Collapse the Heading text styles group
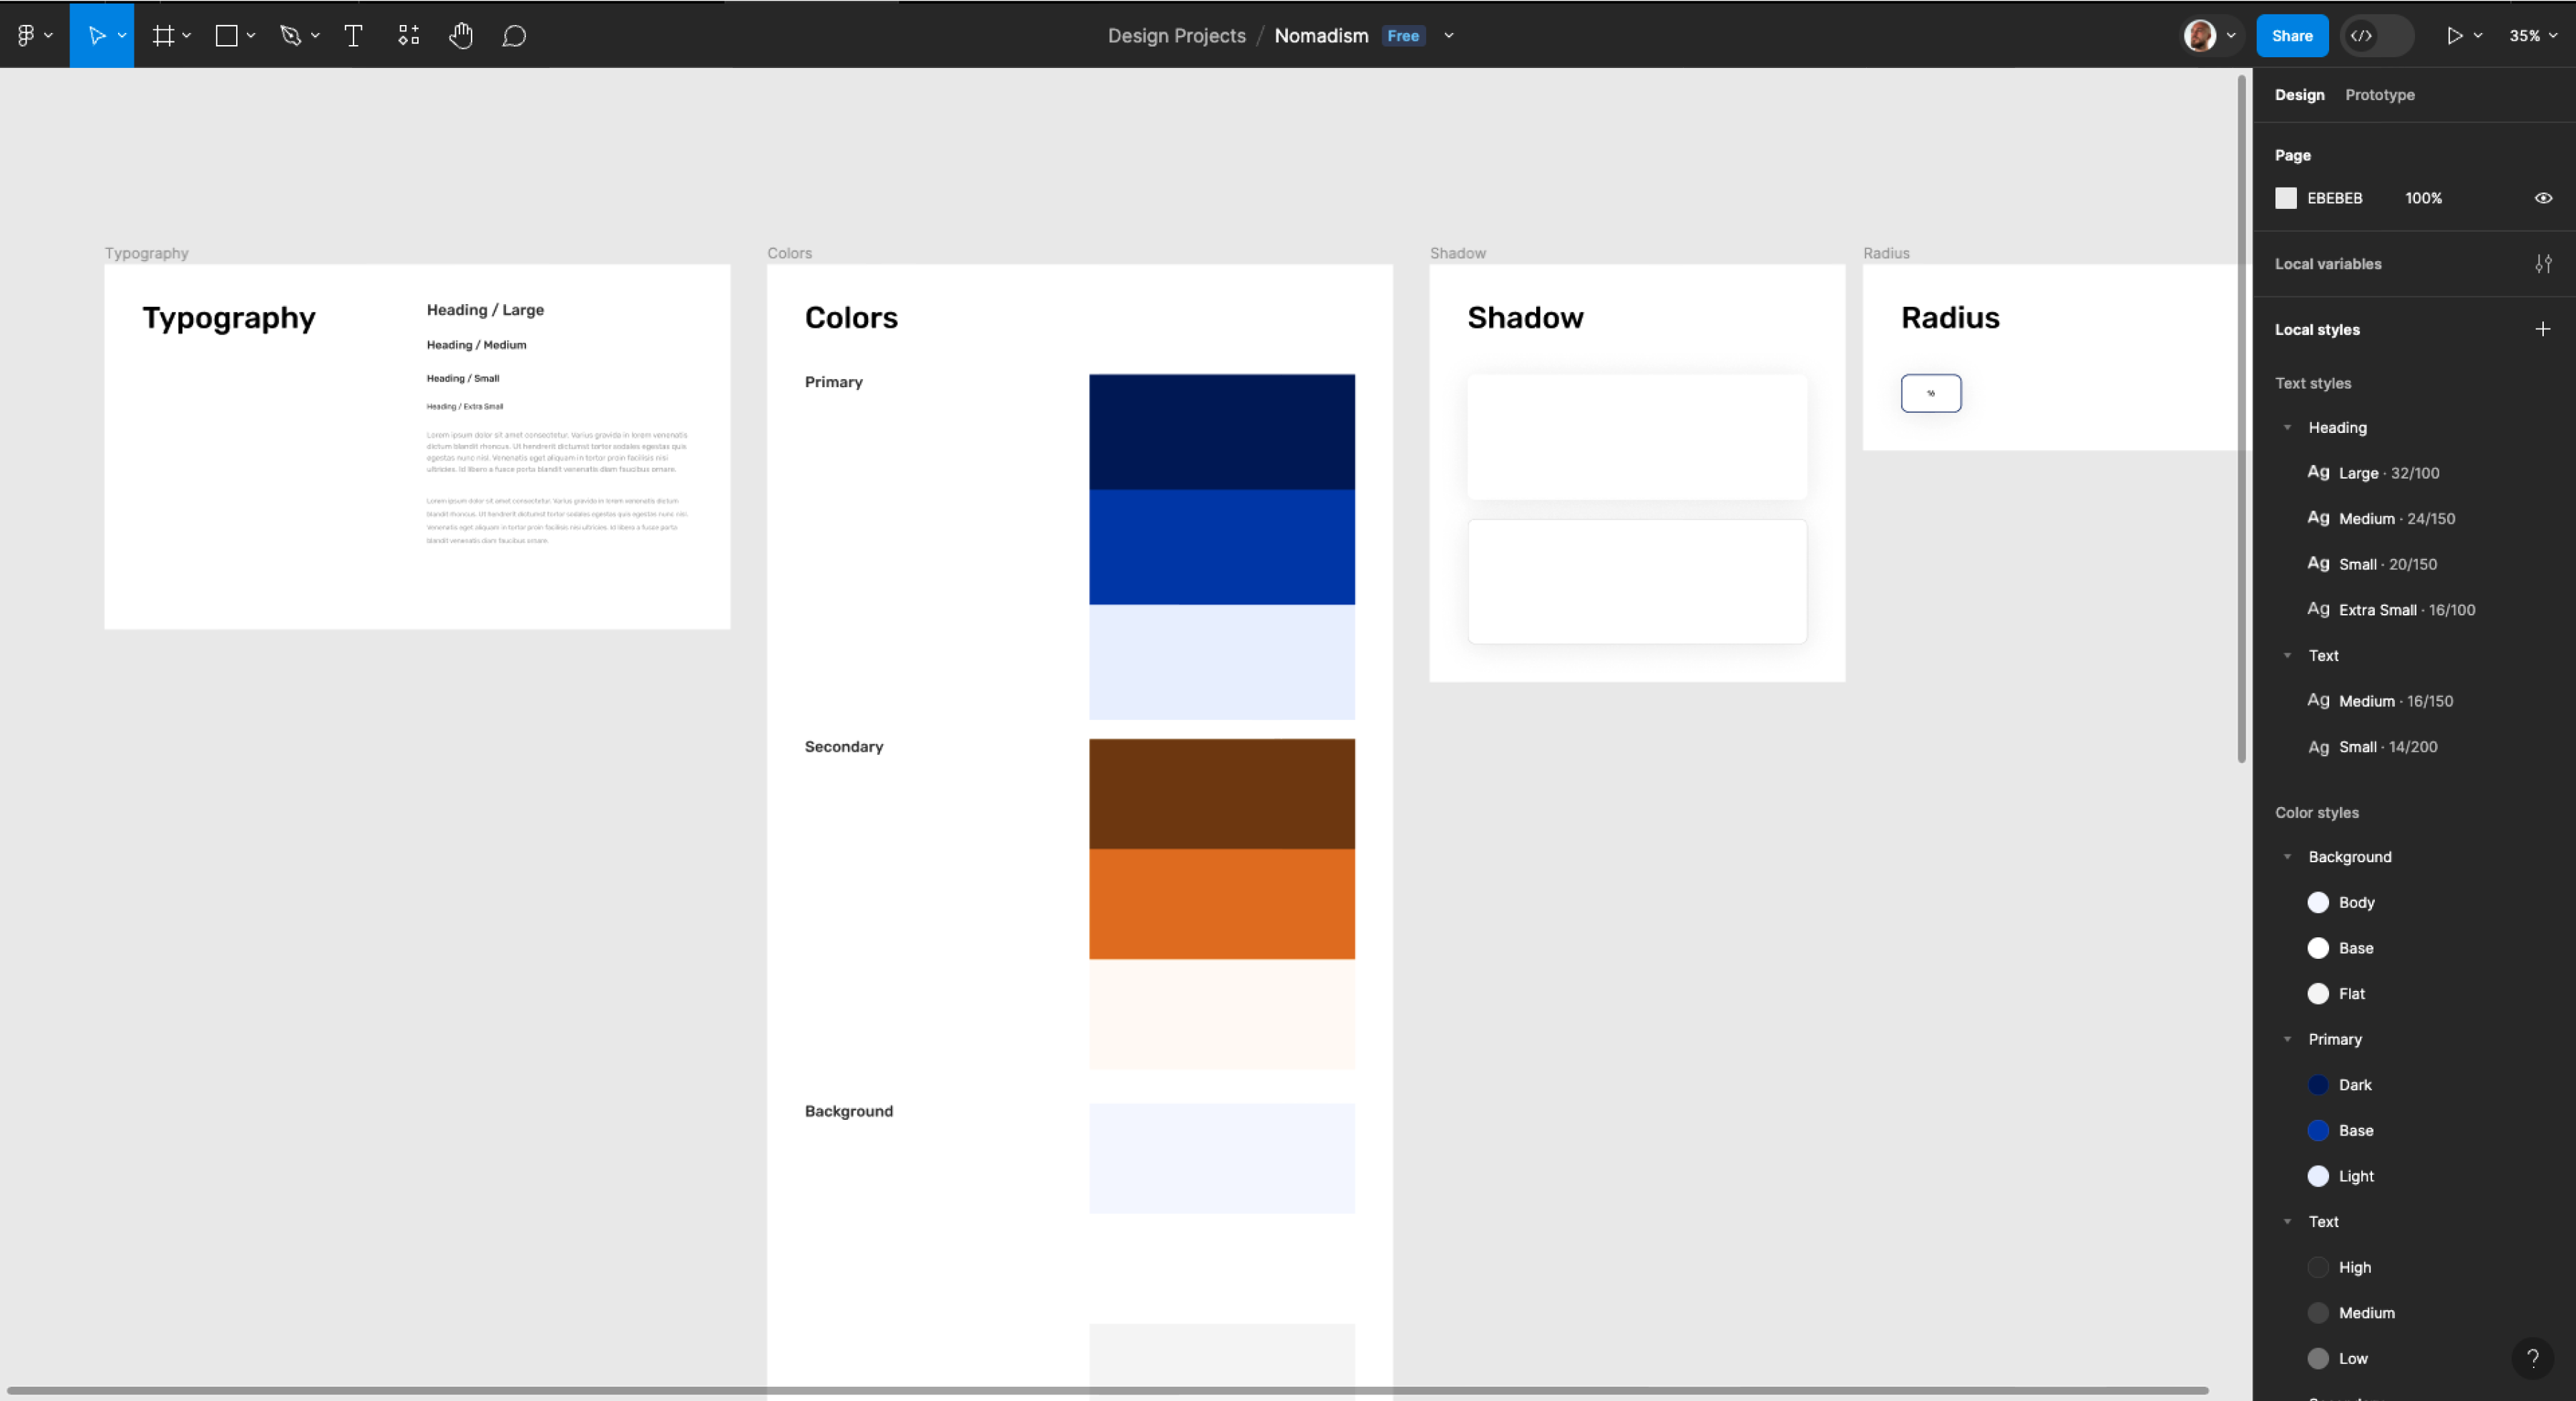 2287,428
